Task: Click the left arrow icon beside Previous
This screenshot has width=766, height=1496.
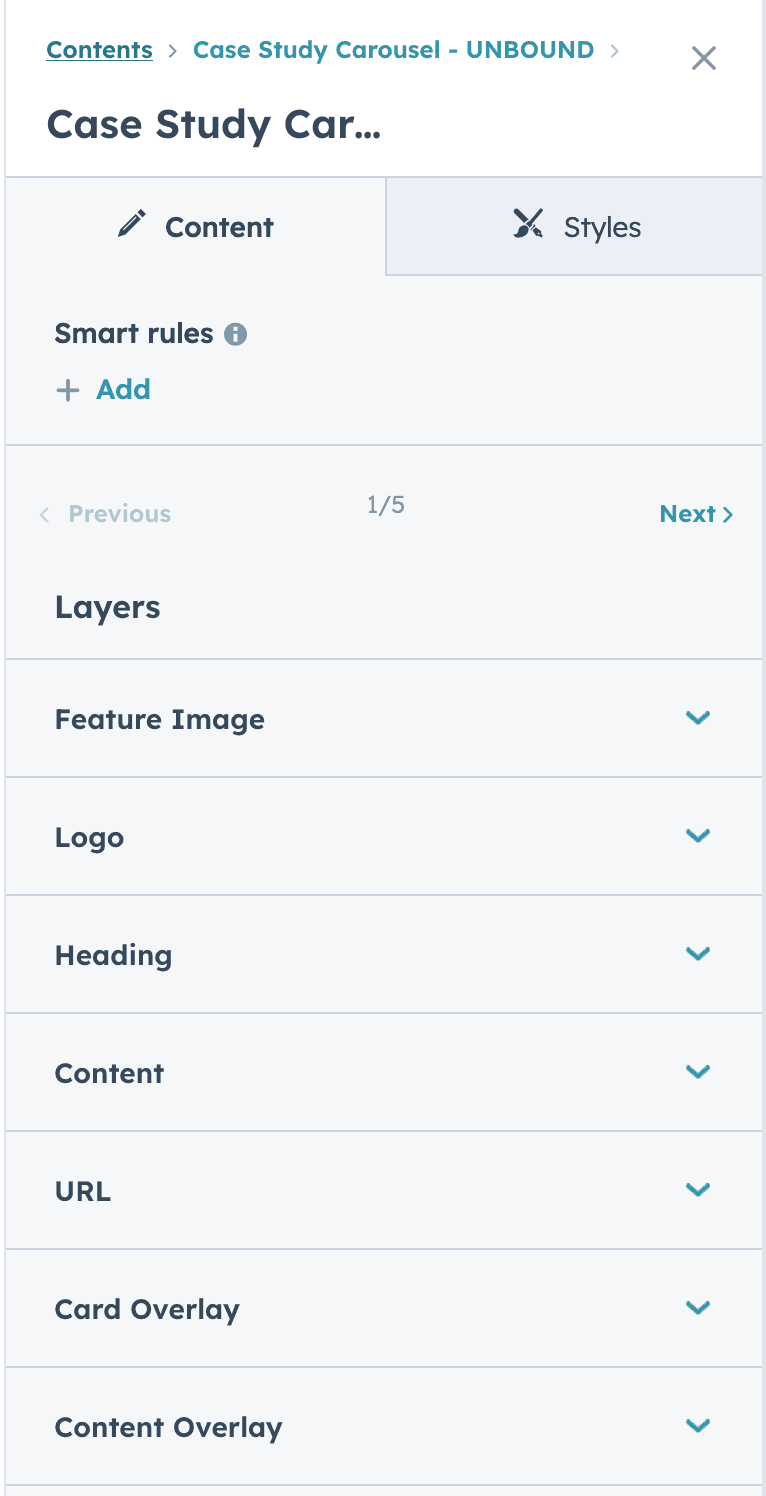Action: tap(44, 514)
